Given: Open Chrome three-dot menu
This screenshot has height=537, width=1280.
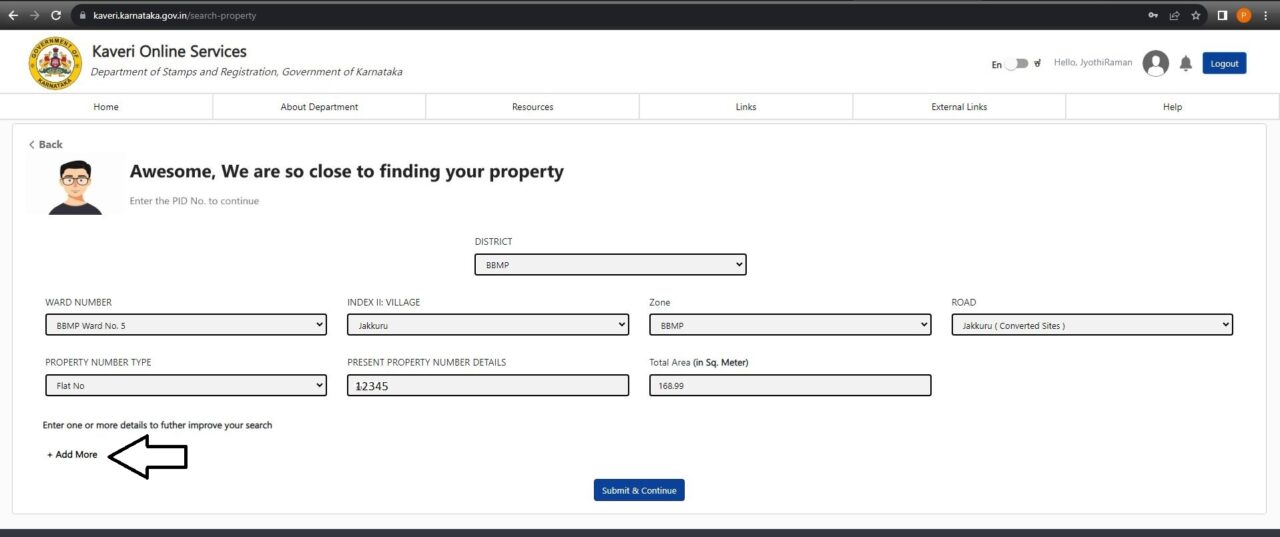Looking at the screenshot, I should (1265, 15).
